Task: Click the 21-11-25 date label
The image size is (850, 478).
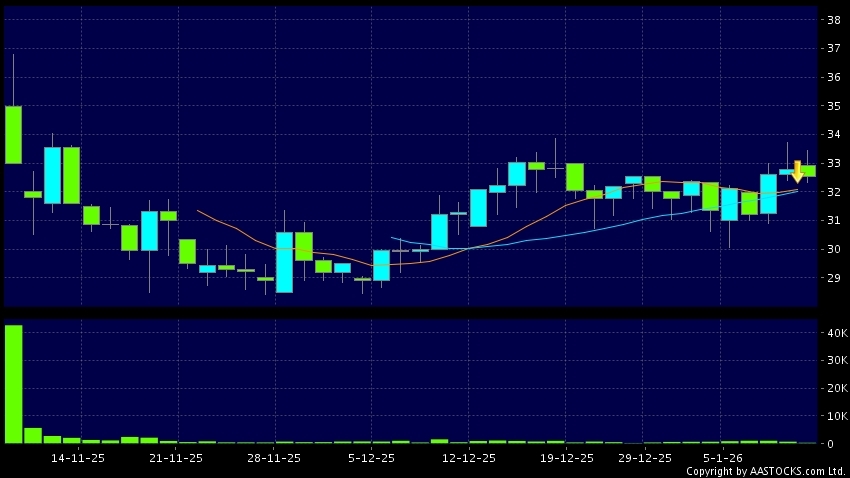Action: click(x=176, y=458)
